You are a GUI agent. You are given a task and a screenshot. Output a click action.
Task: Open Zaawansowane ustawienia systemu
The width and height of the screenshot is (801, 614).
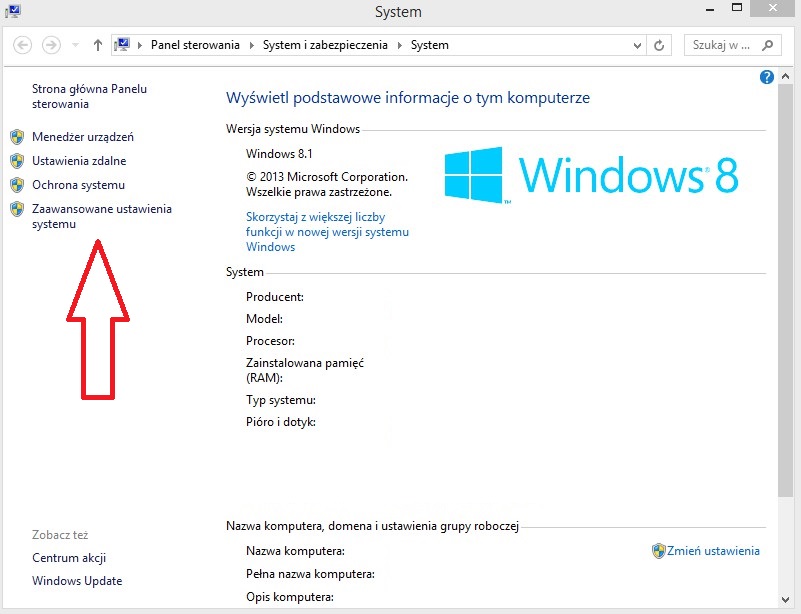click(102, 216)
